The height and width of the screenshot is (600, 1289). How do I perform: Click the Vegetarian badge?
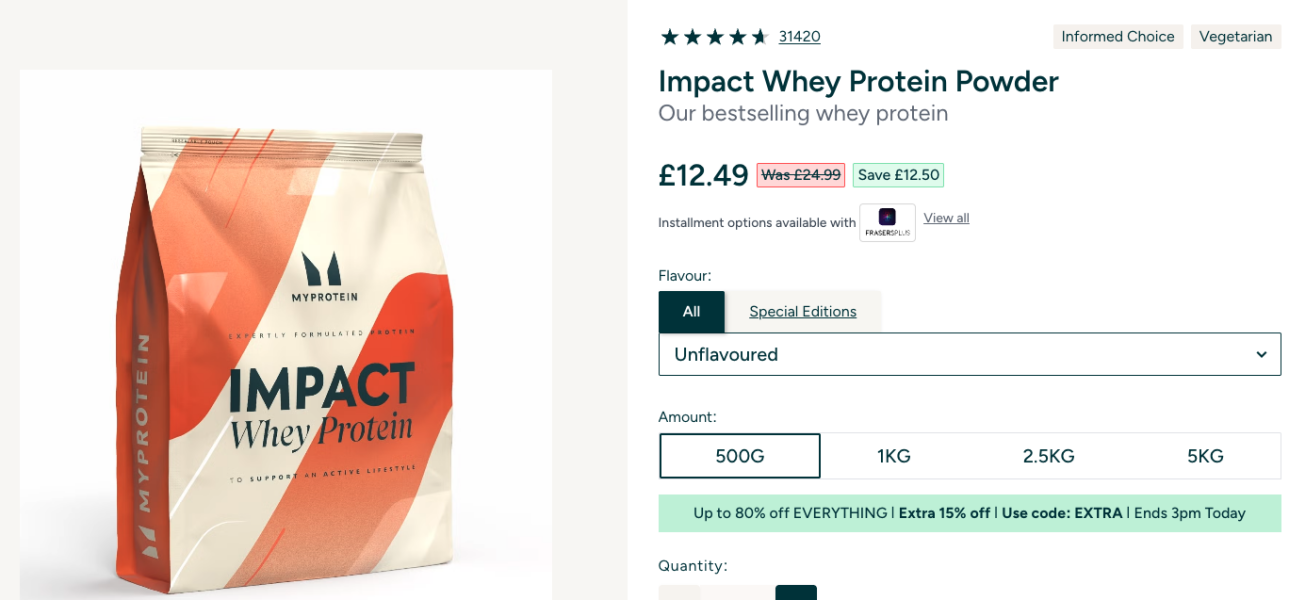click(x=1235, y=37)
